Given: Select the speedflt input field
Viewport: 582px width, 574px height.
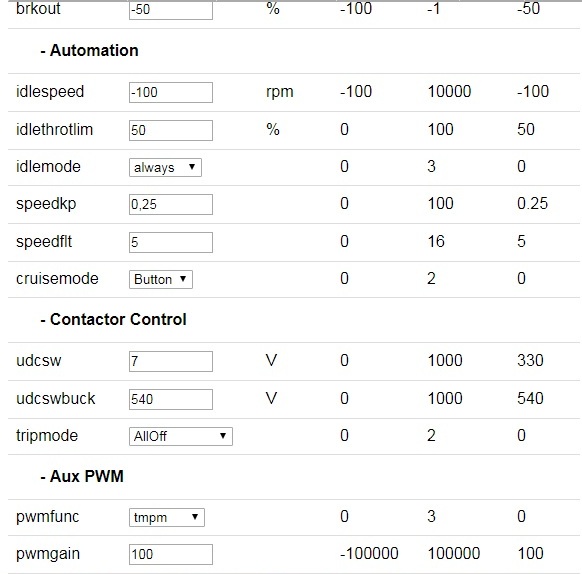Looking at the screenshot, I should (171, 242).
